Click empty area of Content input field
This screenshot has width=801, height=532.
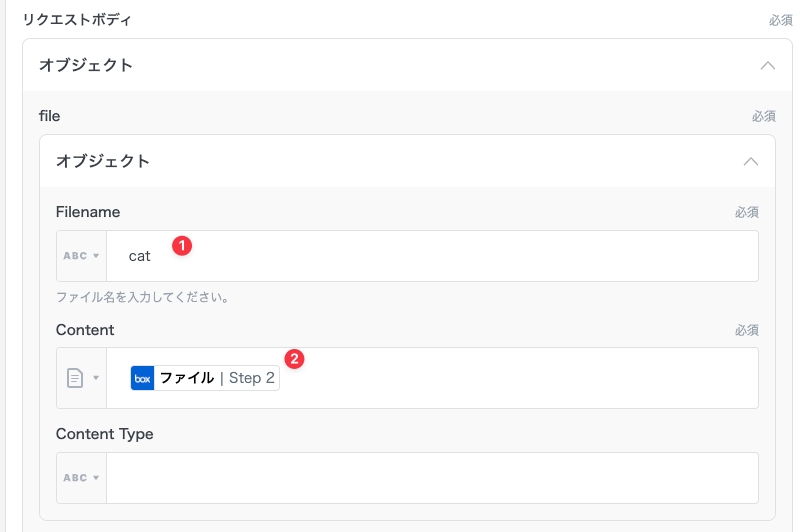pyautogui.click(x=520, y=378)
